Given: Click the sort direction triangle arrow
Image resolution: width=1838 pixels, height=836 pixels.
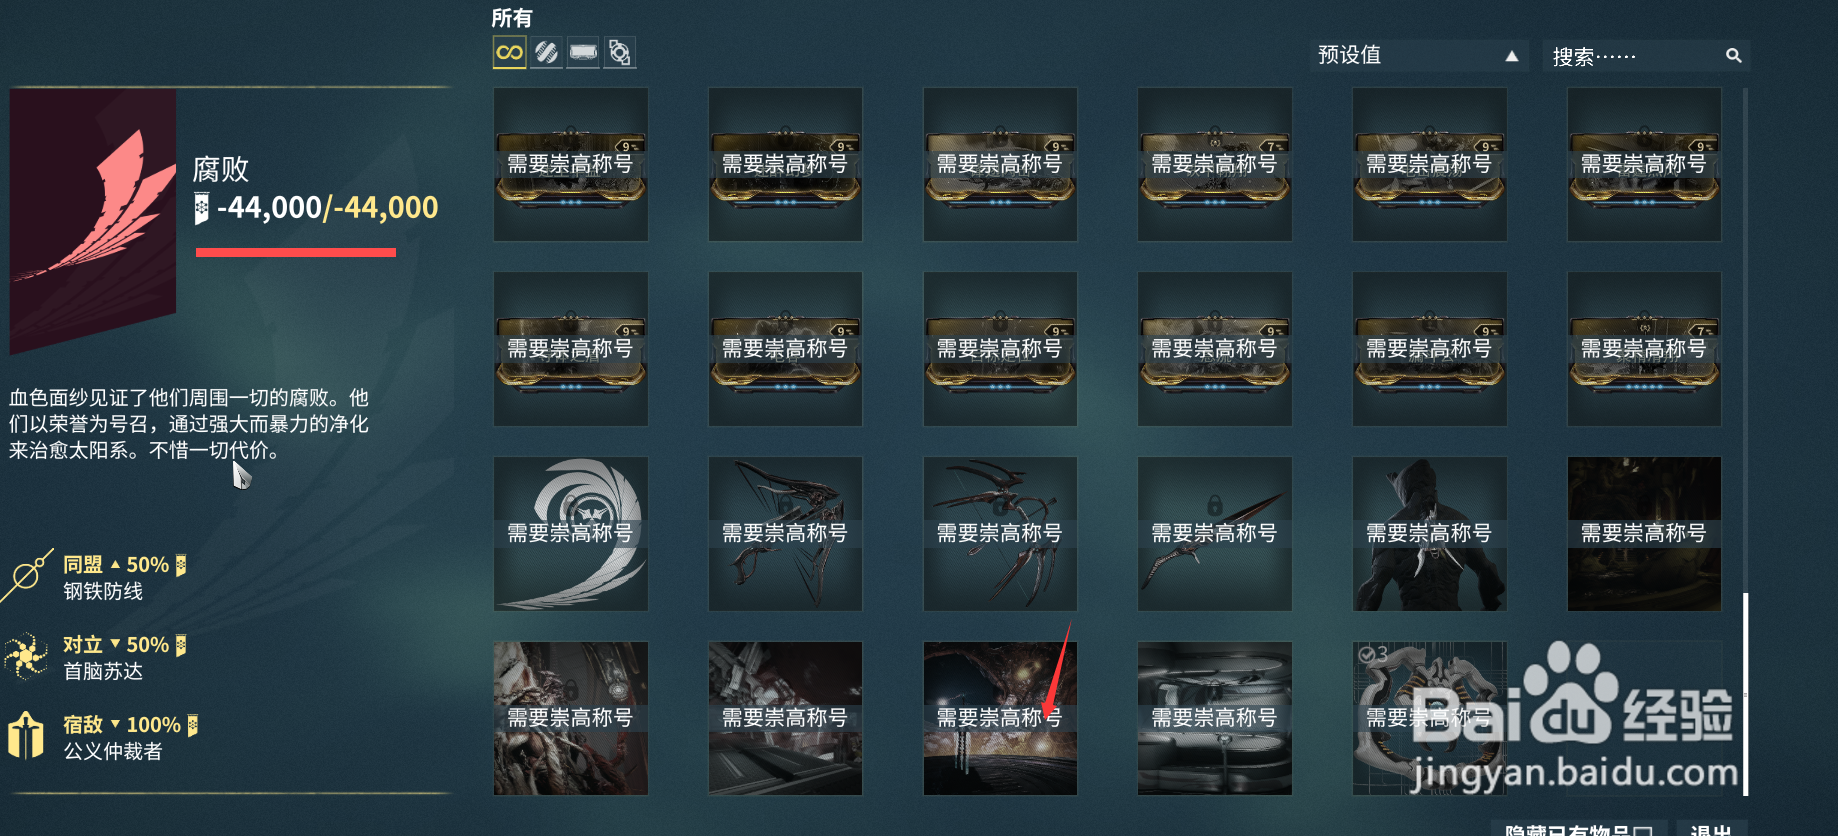Looking at the screenshot, I should (x=1512, y=56).
